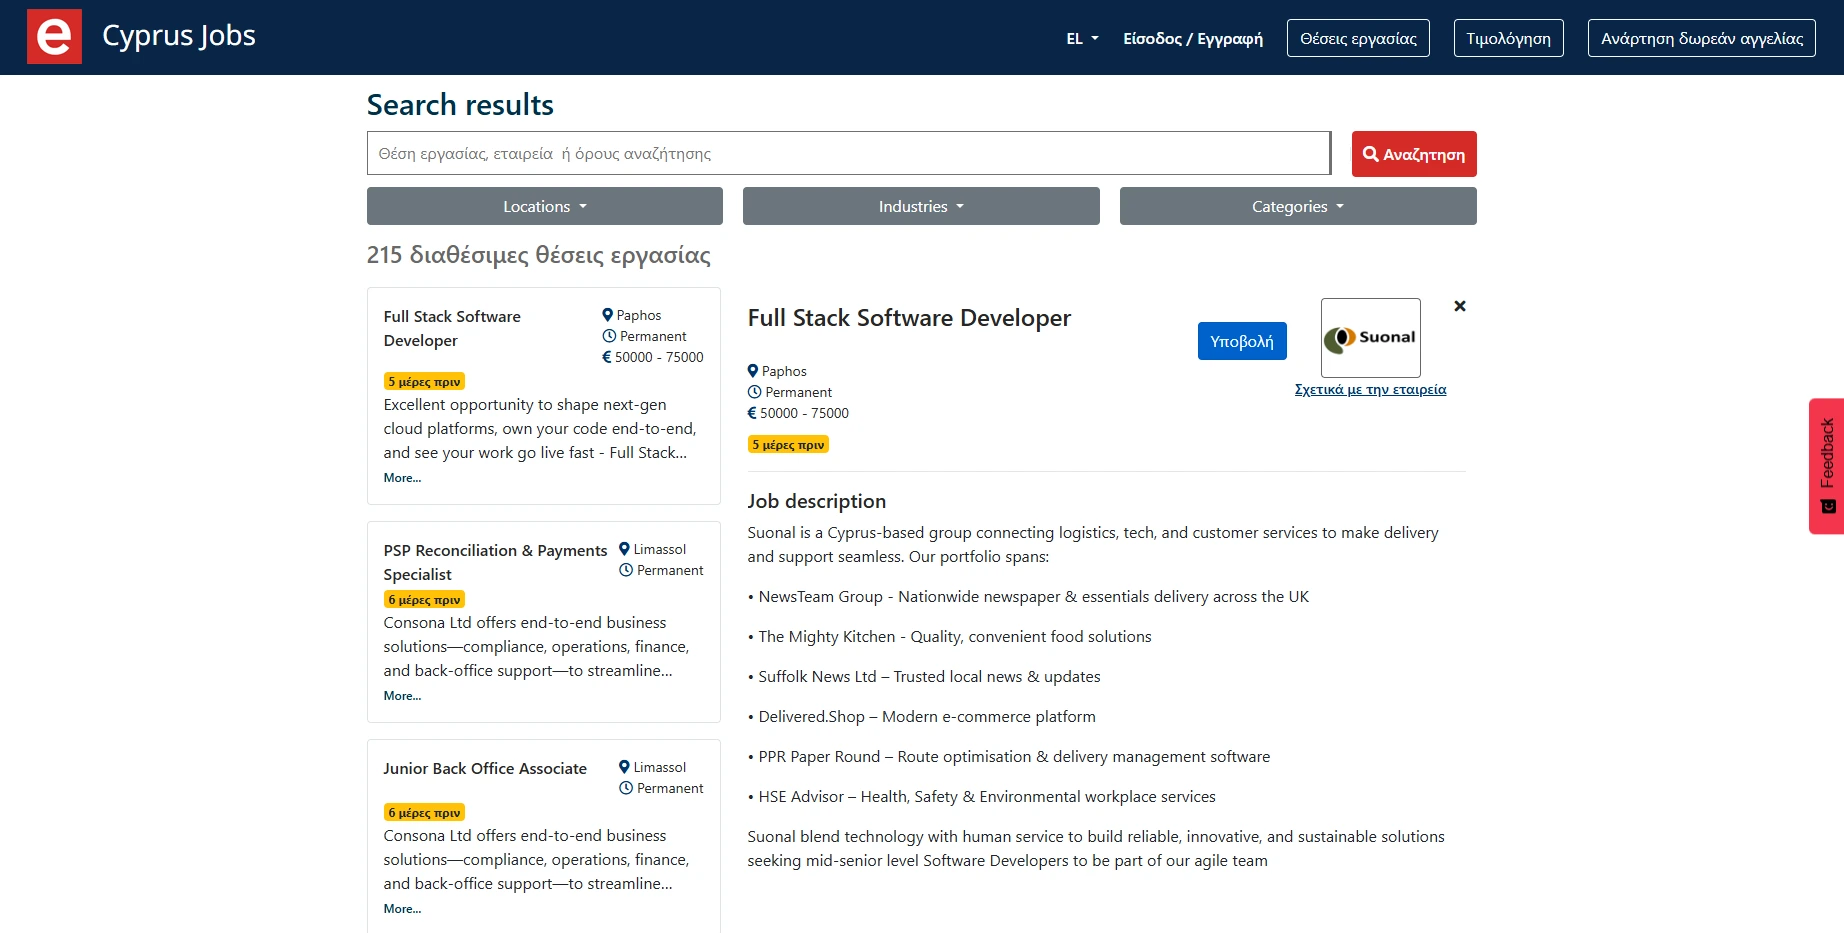
Task: Click More... under Junior Back Office Associate card
Action: [x=402, y=909]
